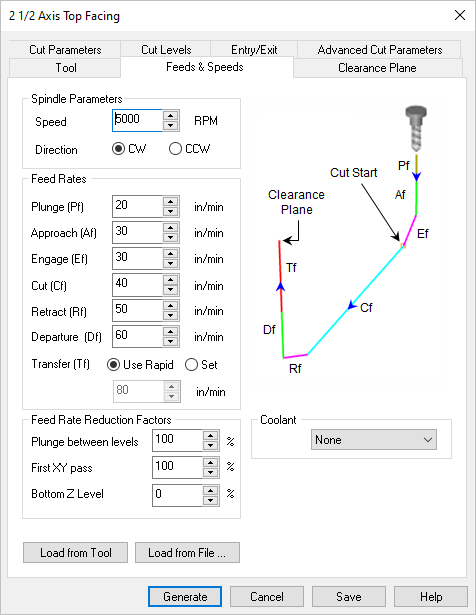This screenshot has height=615, width=476.
Task: Cancel the facing dialog
Action: [x=267, y=597]
